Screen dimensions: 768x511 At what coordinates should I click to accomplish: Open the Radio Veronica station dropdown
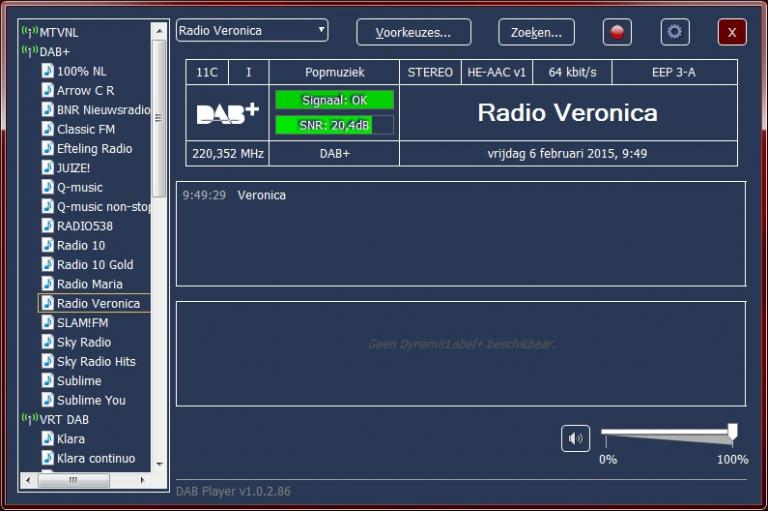coord(252,31)
